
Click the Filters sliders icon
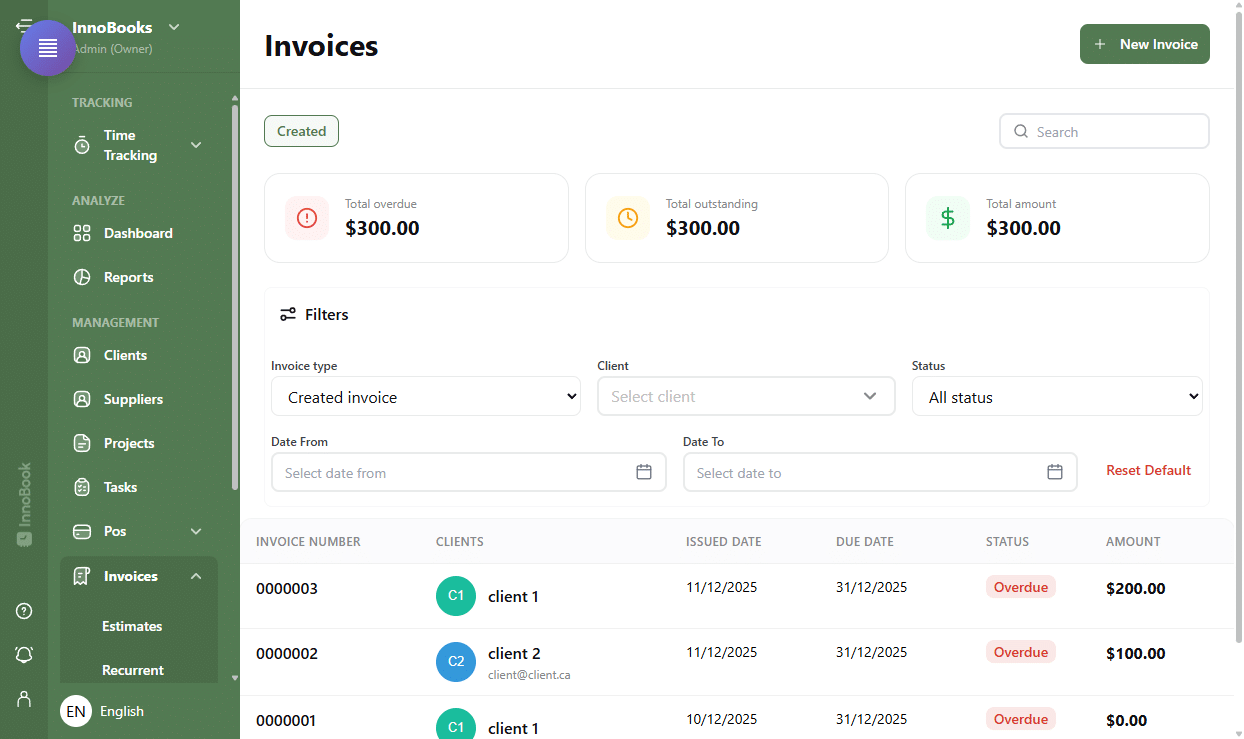(x=288, y=314)
